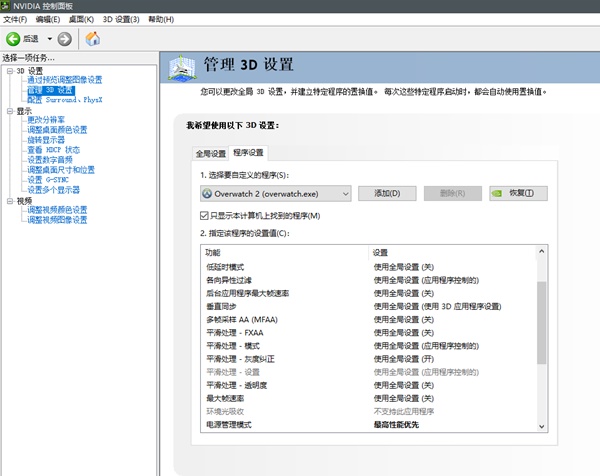Select the 平滑处理 - 灰度纠正 row

tap(368, 359)
